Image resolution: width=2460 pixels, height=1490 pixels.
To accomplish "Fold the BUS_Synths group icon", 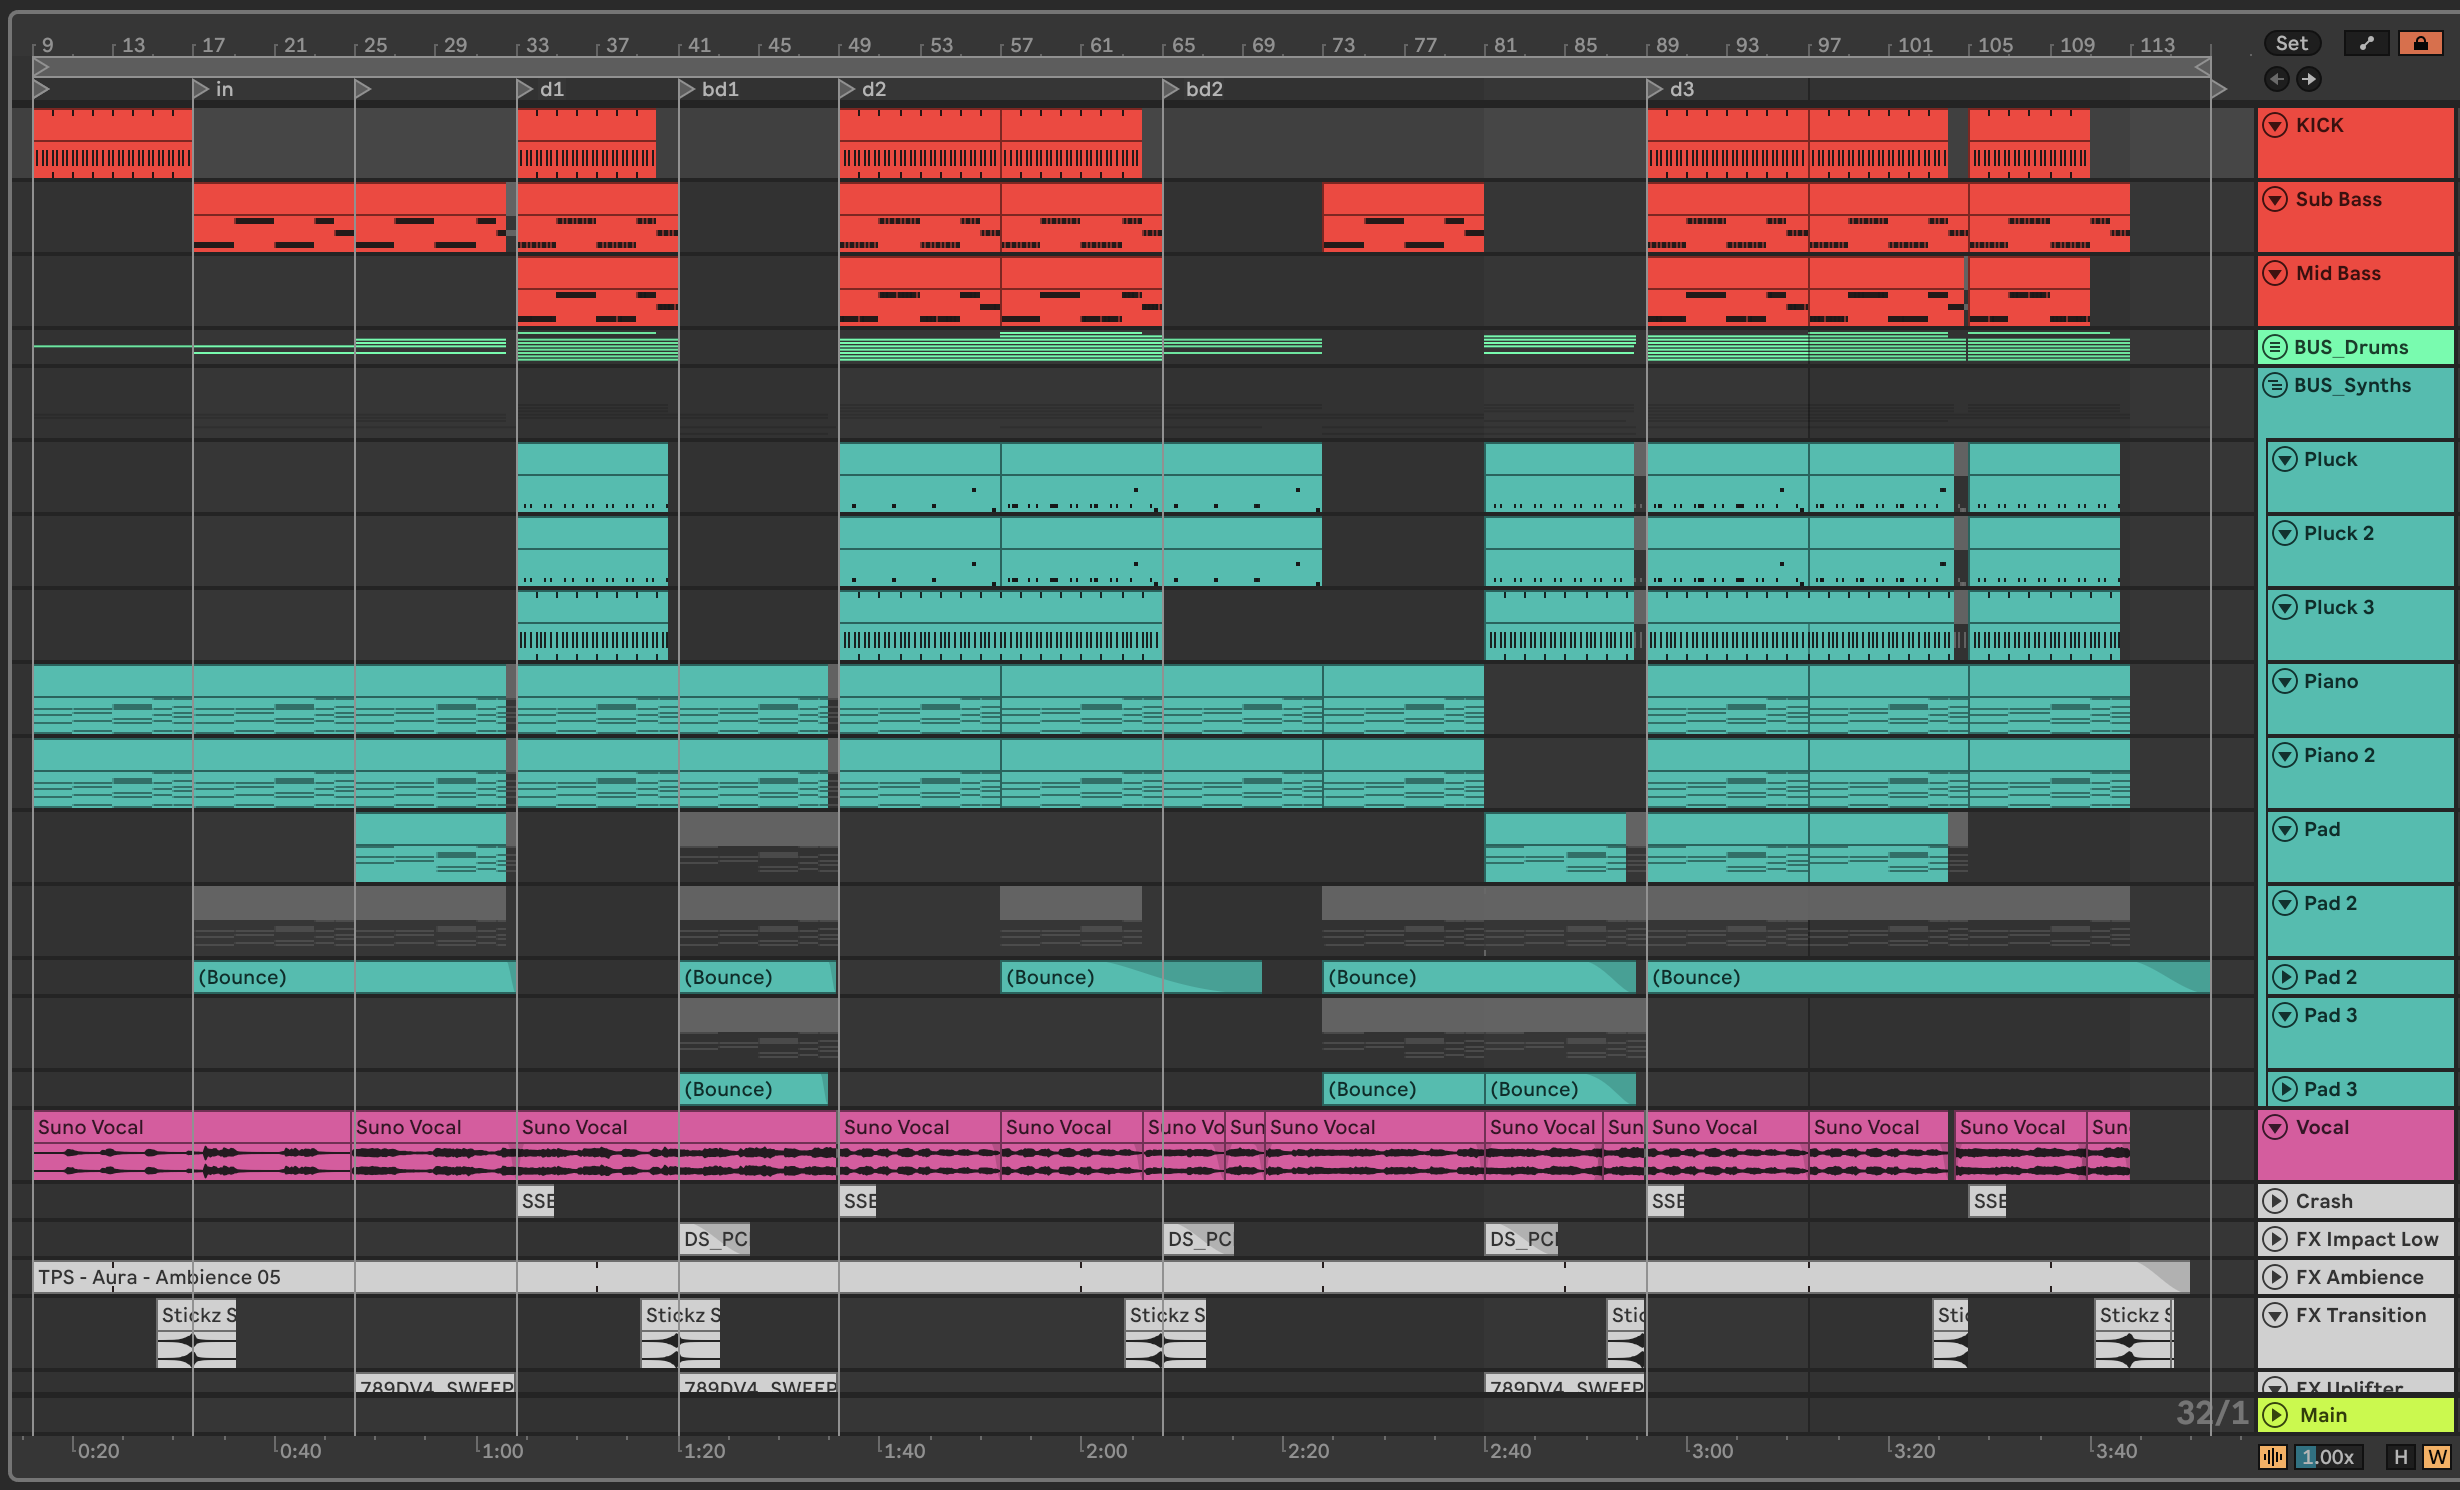I will point(2275,385).
